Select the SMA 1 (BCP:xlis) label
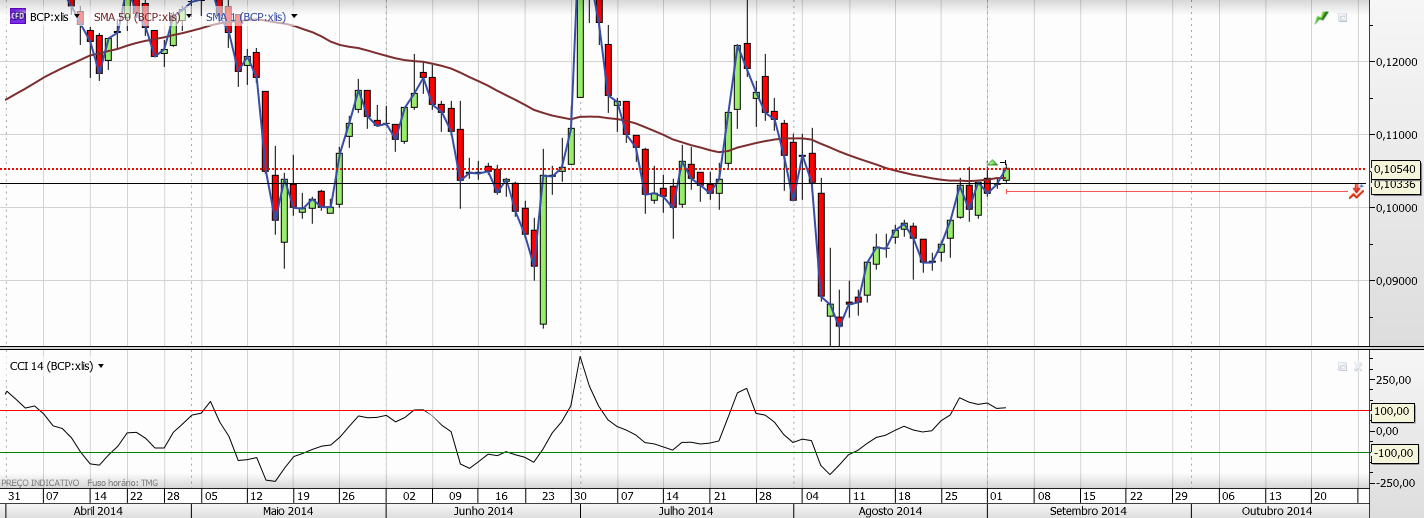Viewport: 1424px width, 518px height. (245, 17)
